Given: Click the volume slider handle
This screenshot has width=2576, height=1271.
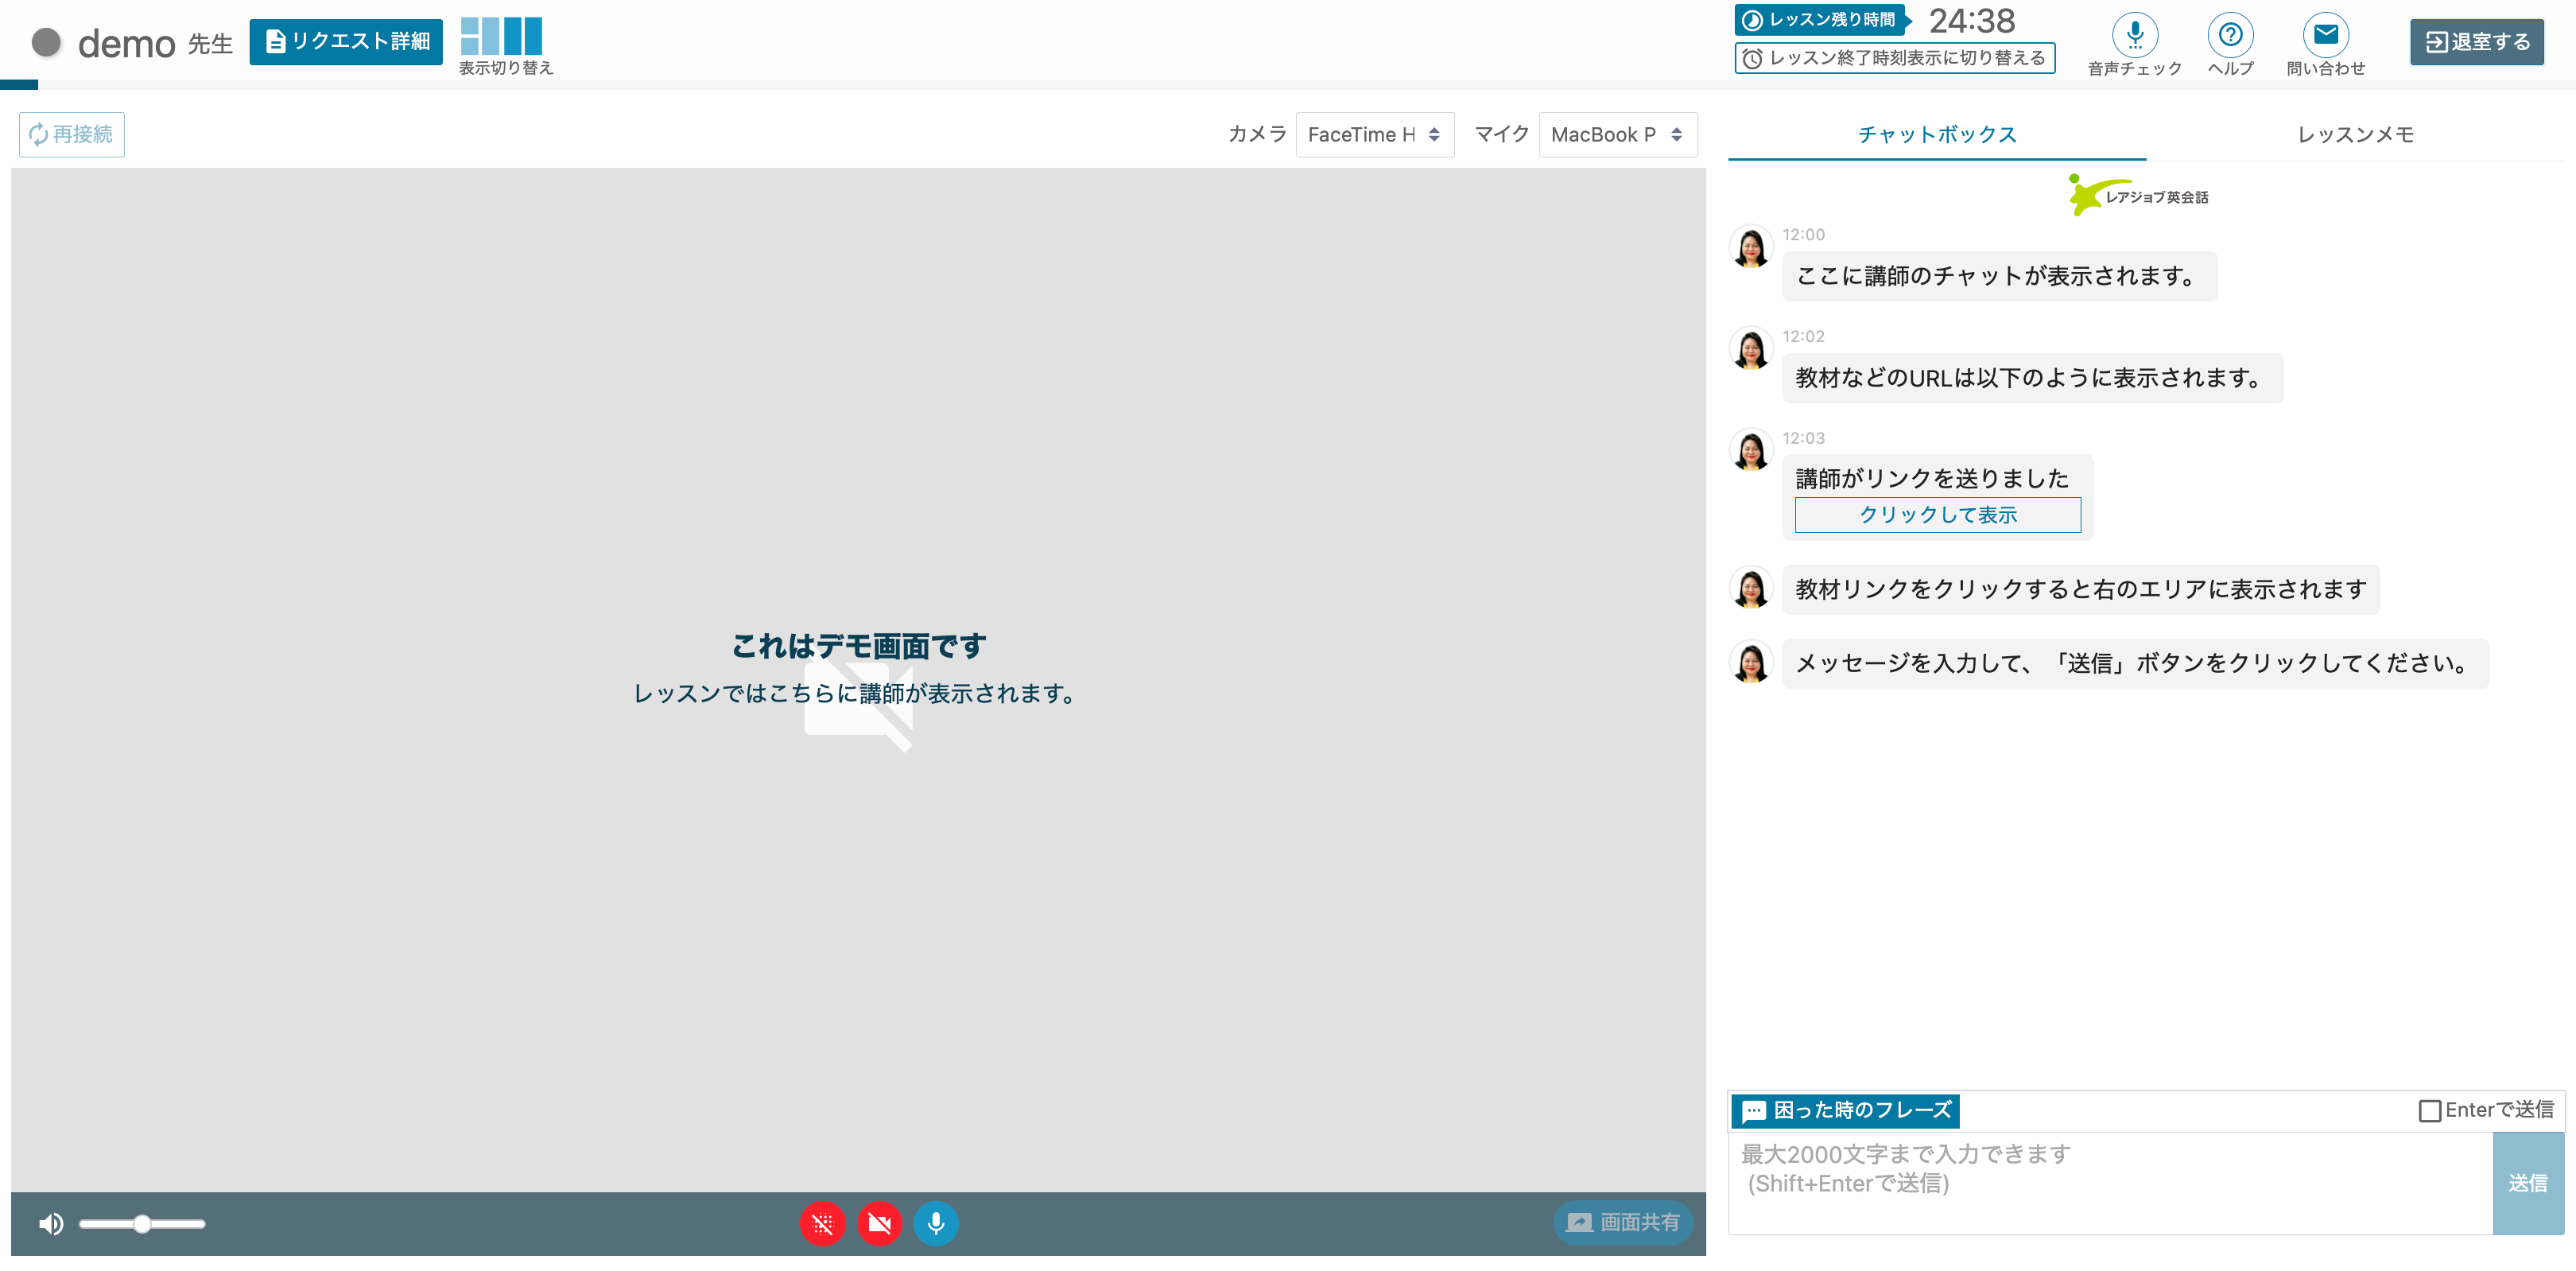Looking at the screenshot, I should [142, 1223].
